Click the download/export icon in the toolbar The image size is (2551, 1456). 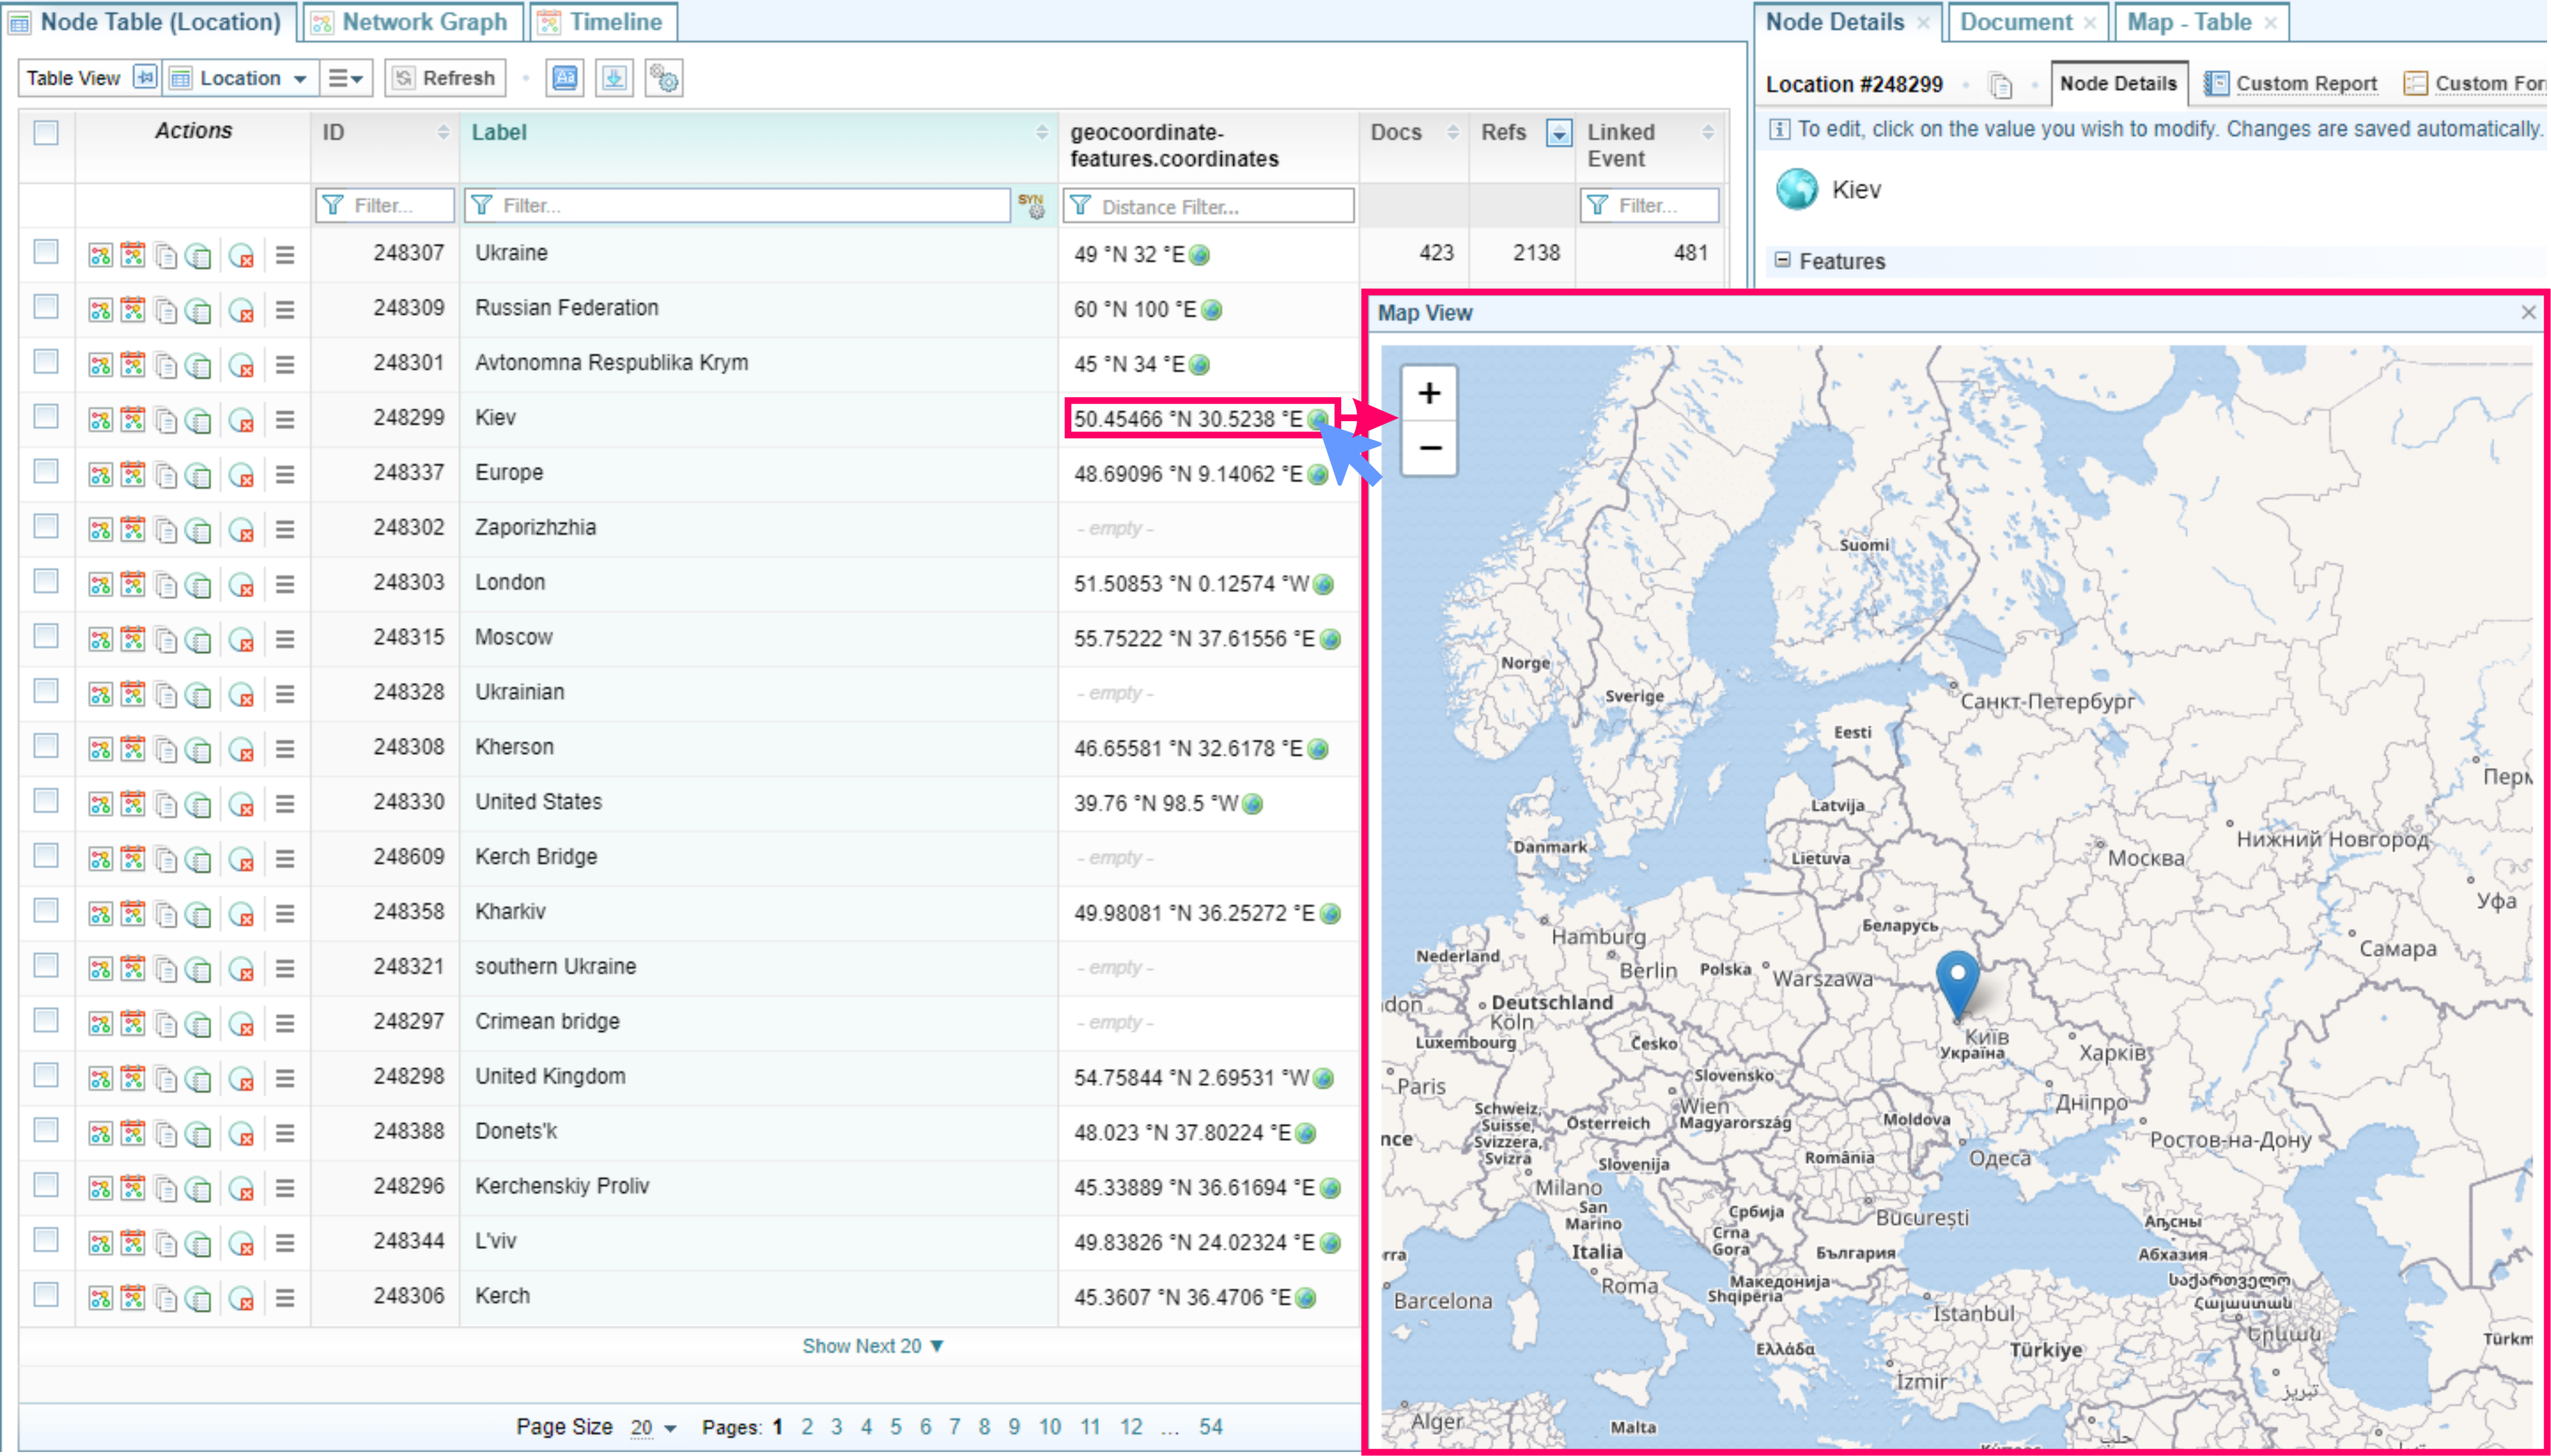coord(614,78)
